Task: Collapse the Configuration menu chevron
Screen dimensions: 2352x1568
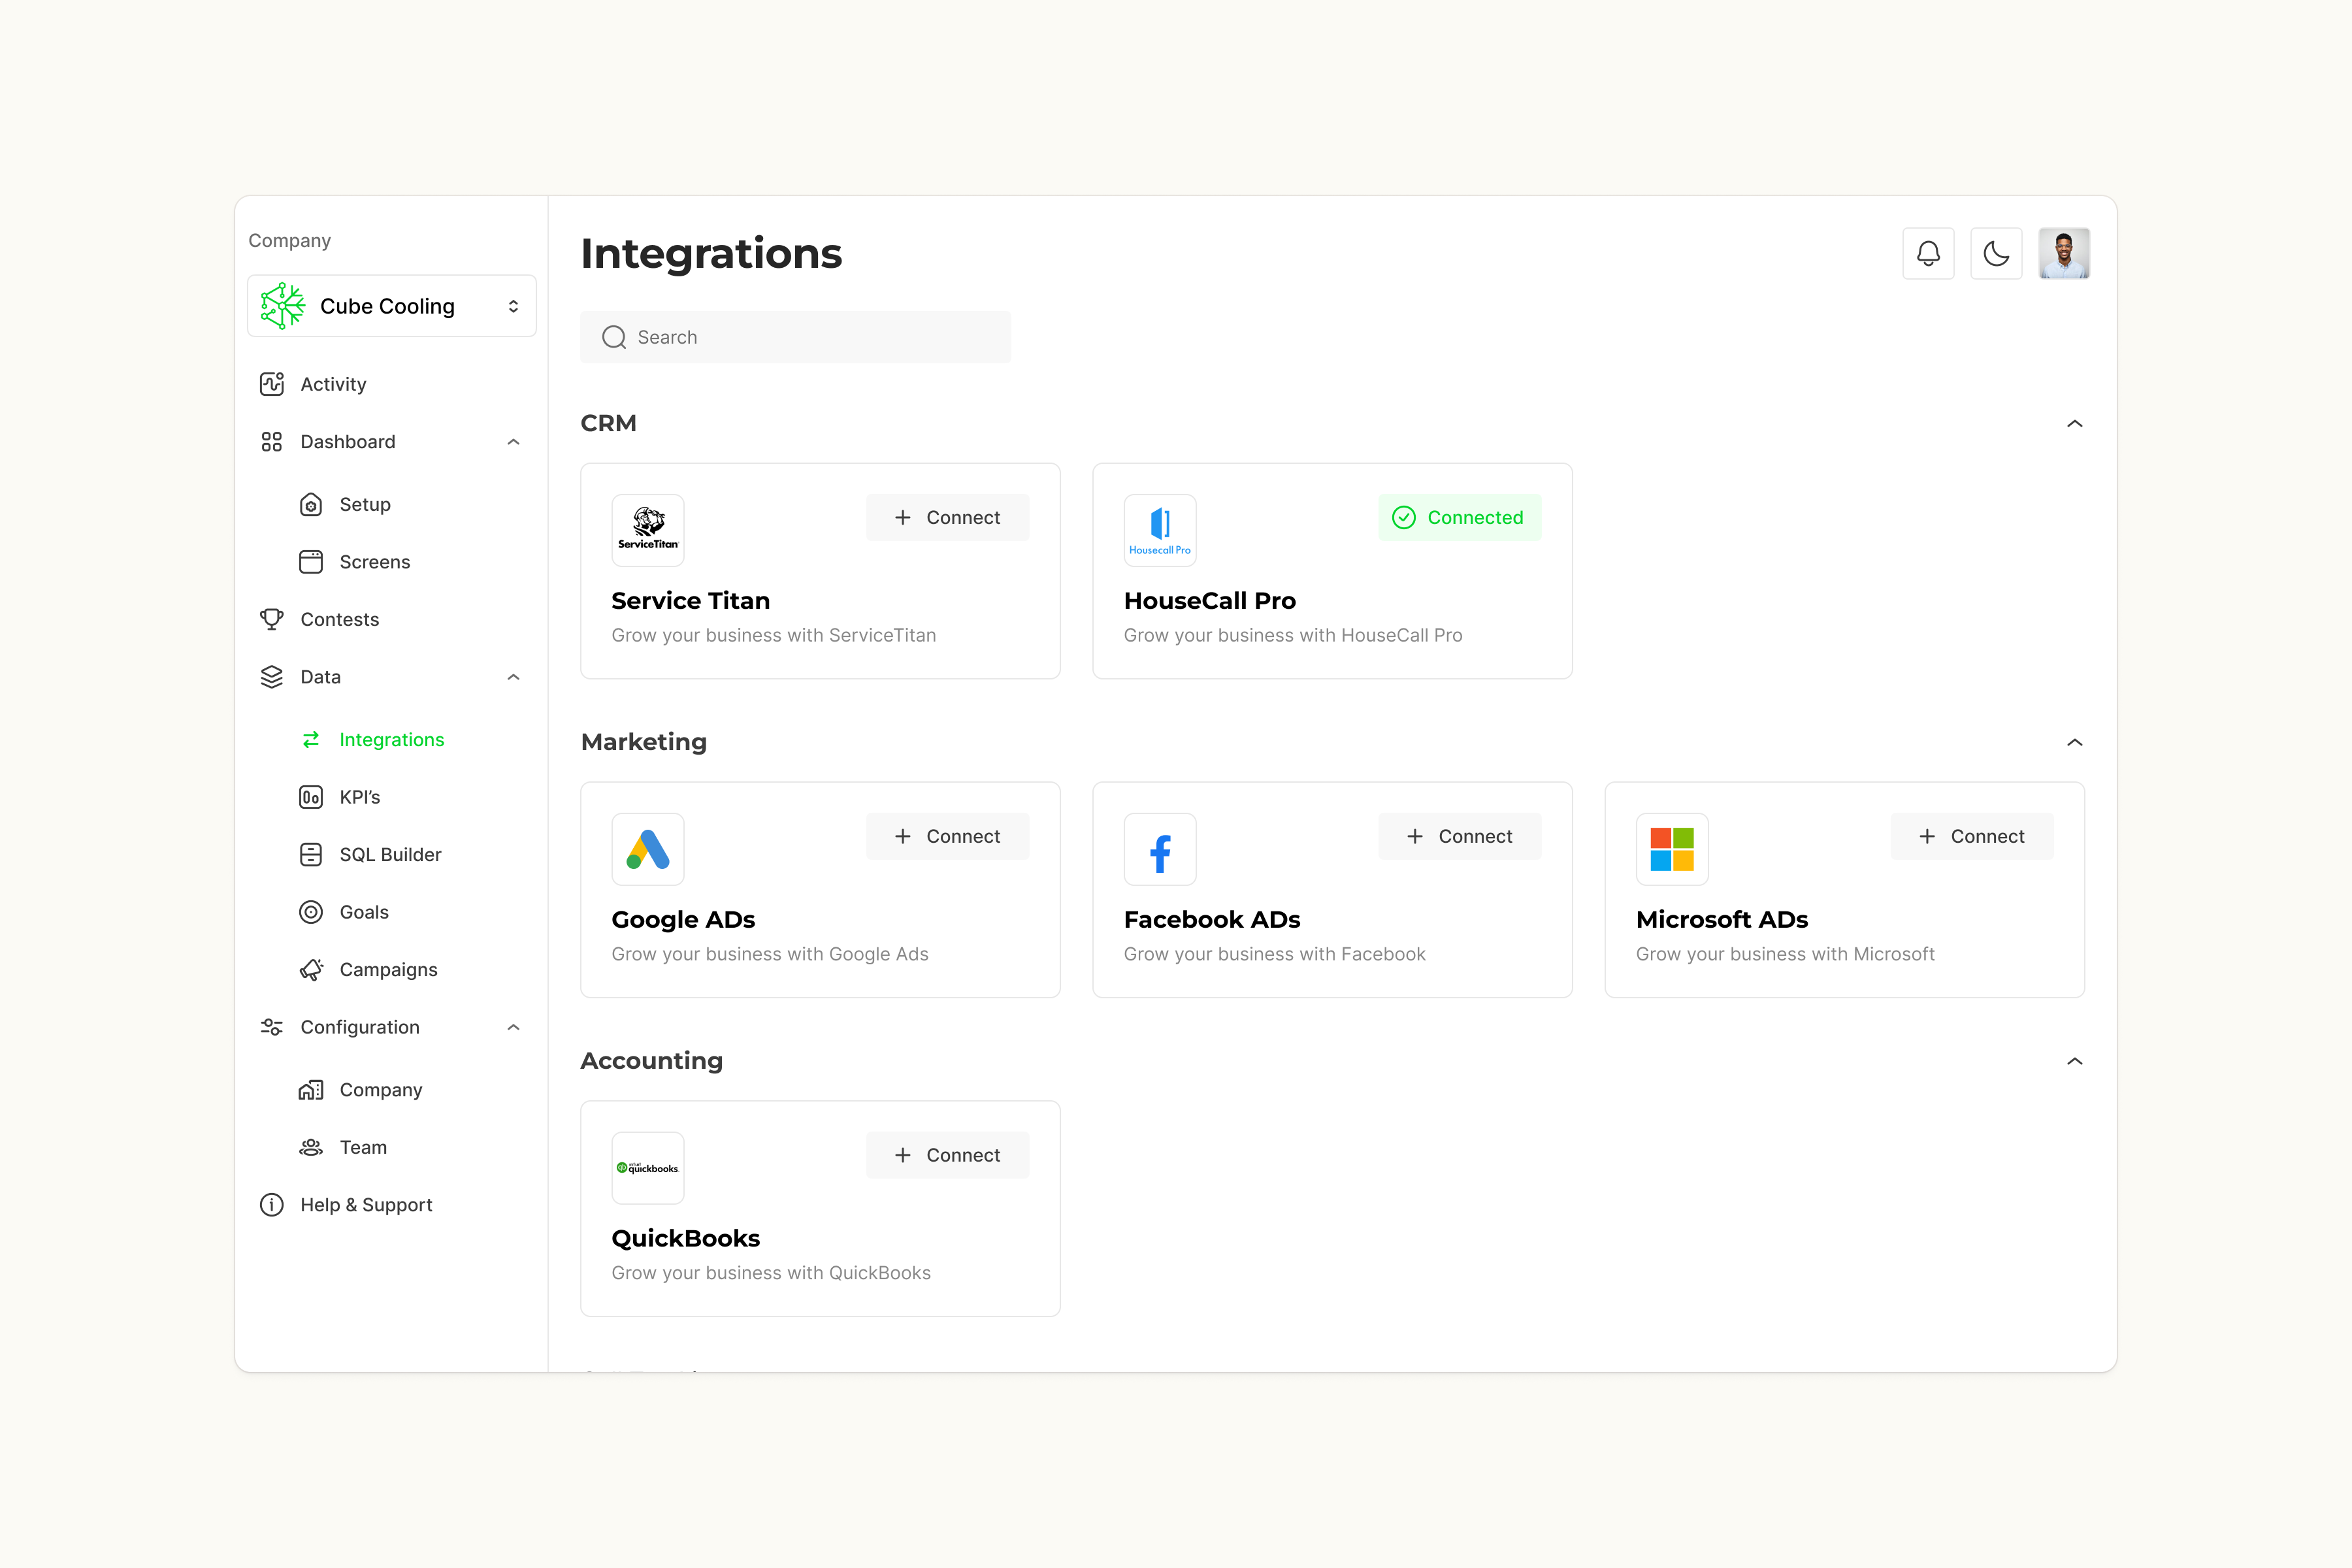Action: pos(513,1027)
